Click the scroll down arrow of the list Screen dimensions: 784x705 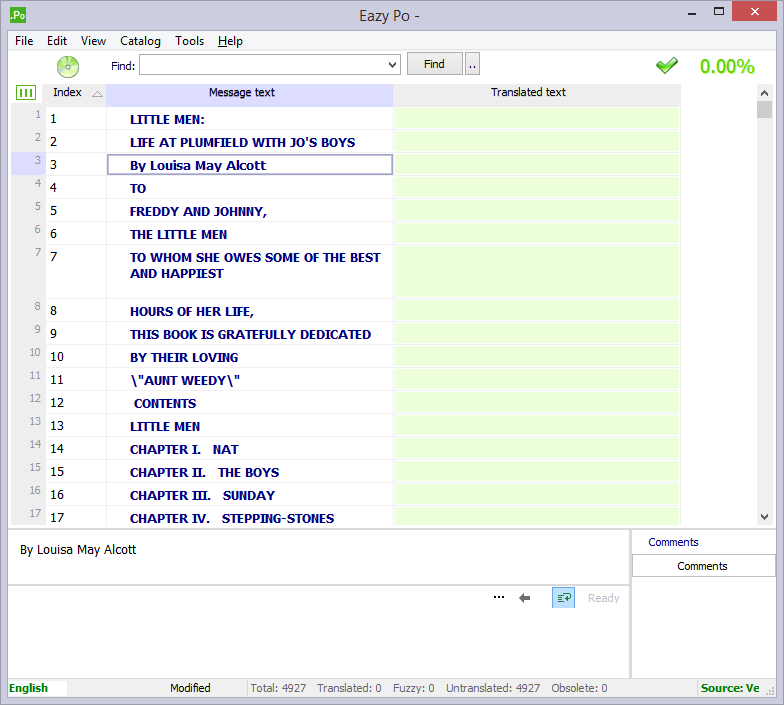pyautogui.click(x=764, y=517)
